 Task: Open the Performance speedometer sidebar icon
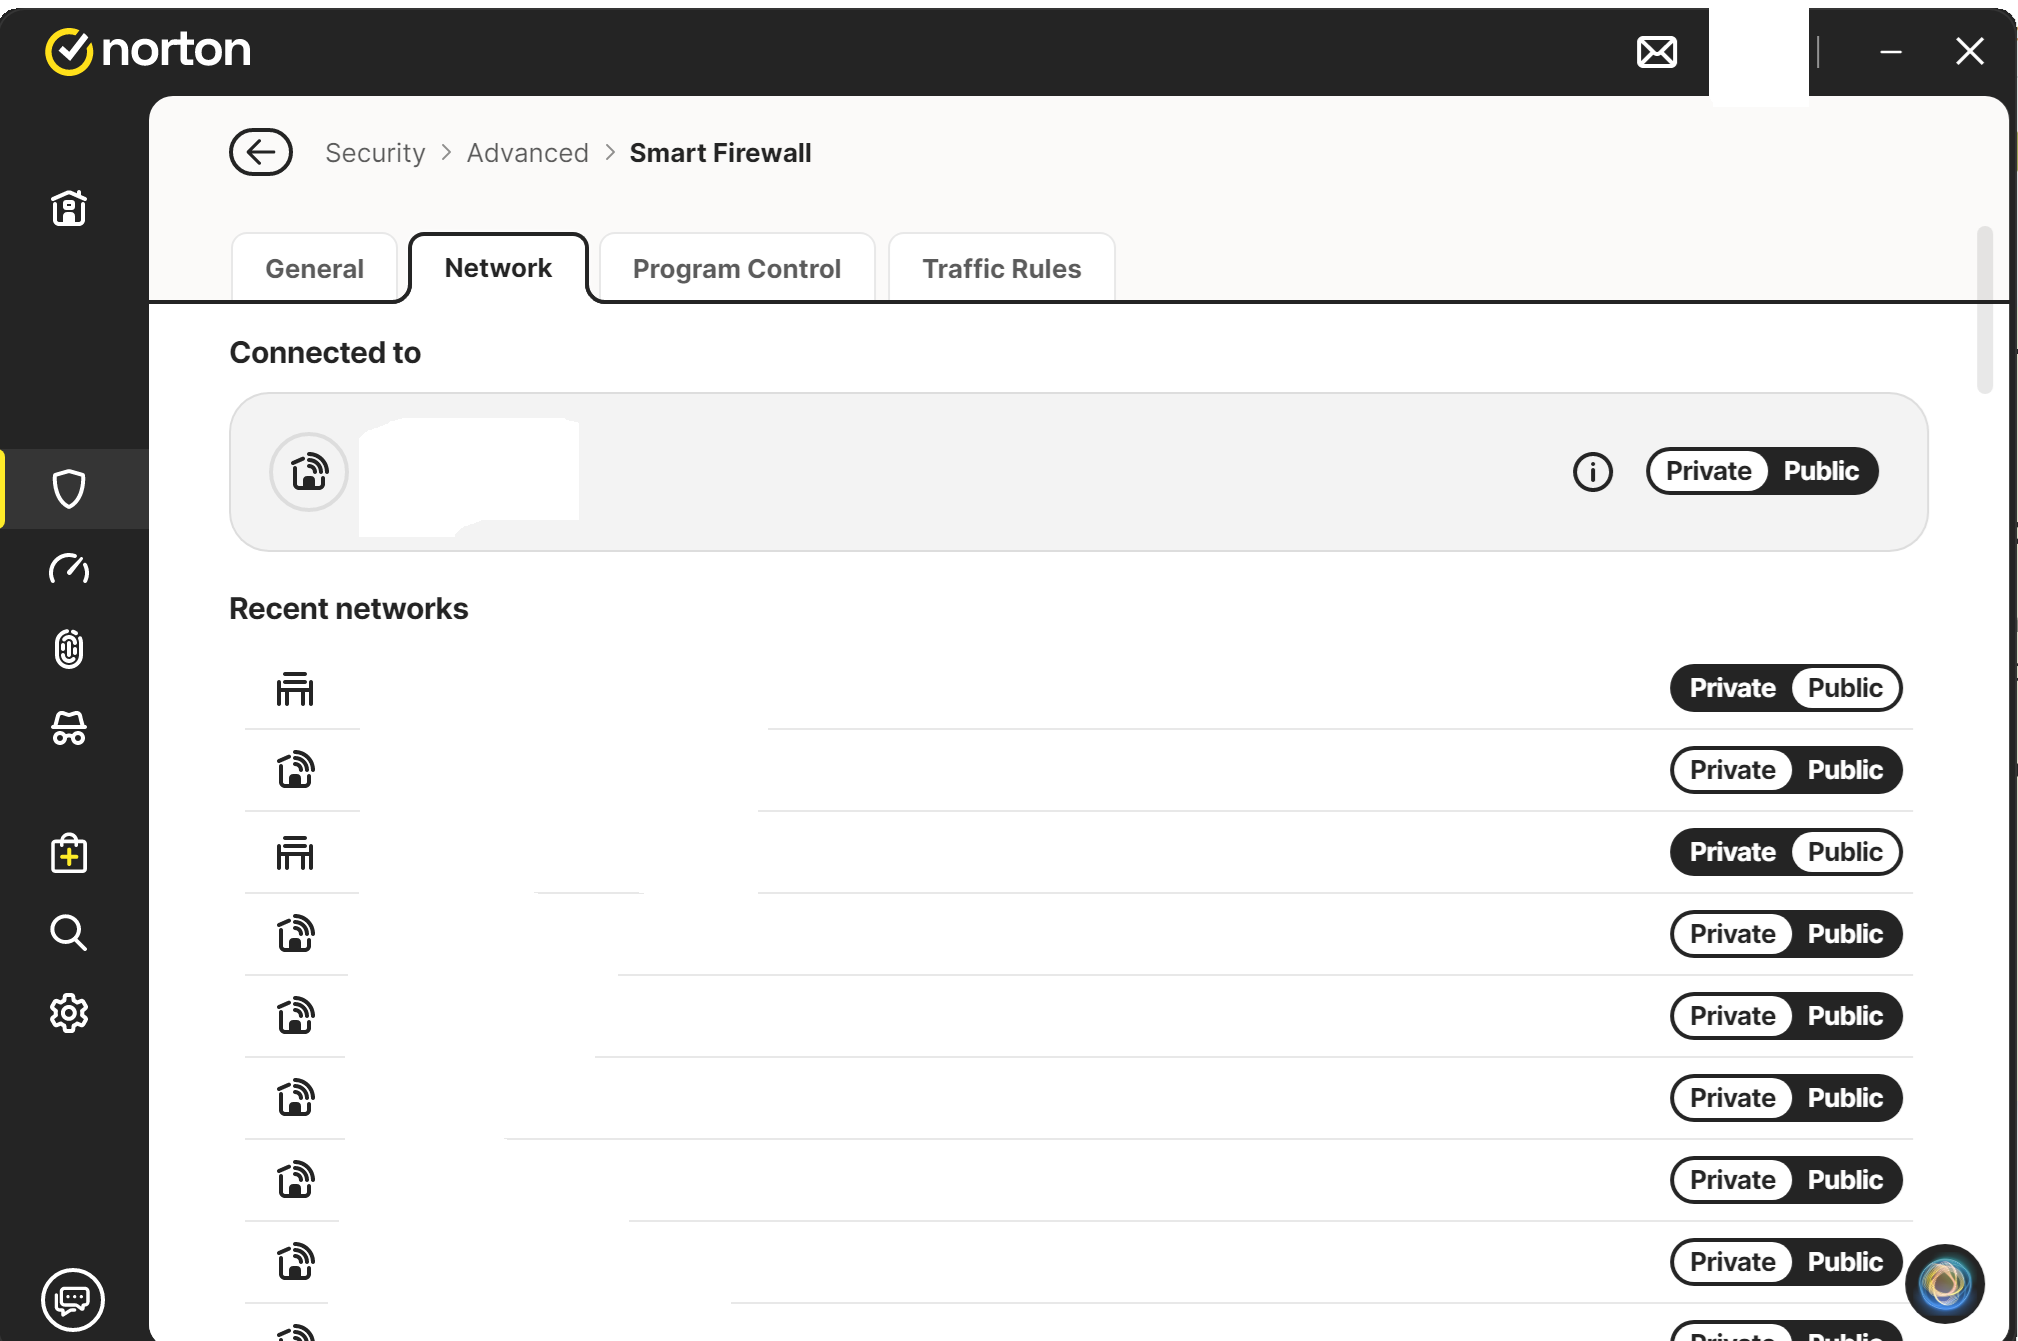(69, 569)
